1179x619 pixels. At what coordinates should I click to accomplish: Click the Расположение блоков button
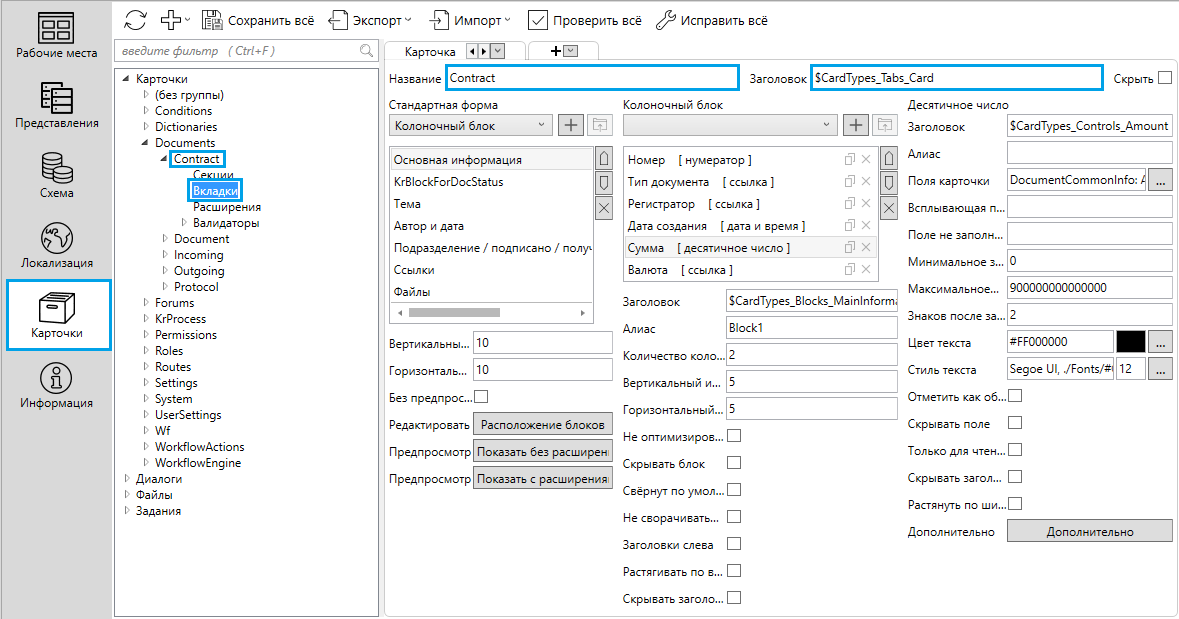tap(542, 424)
